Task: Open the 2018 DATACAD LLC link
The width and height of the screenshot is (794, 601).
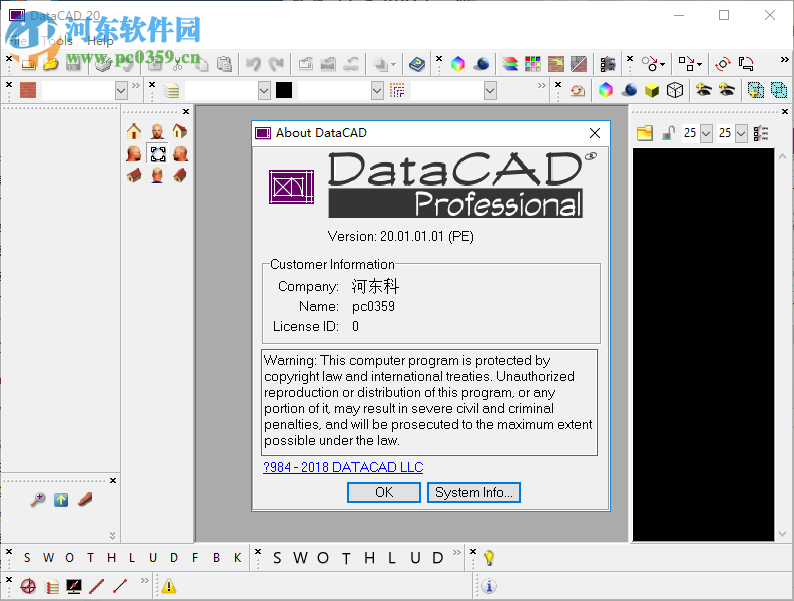Action: click(343, 467)
